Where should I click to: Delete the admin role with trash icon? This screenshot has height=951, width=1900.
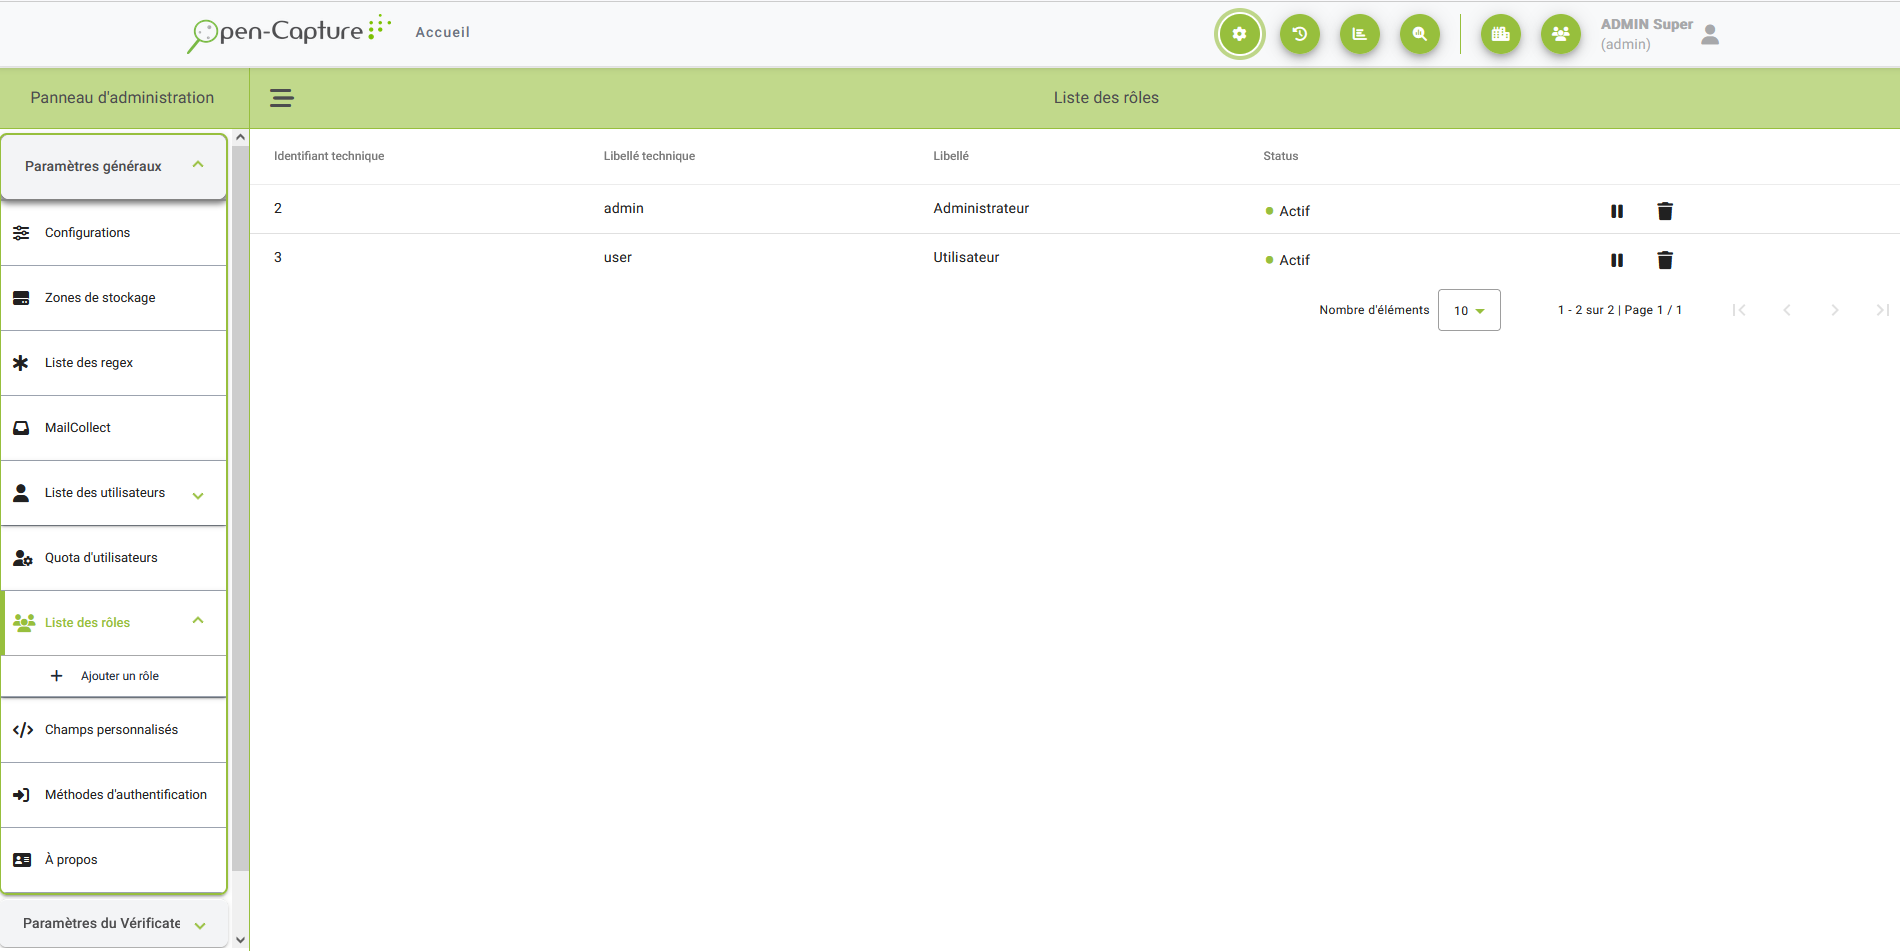[x=1664, y=211]
